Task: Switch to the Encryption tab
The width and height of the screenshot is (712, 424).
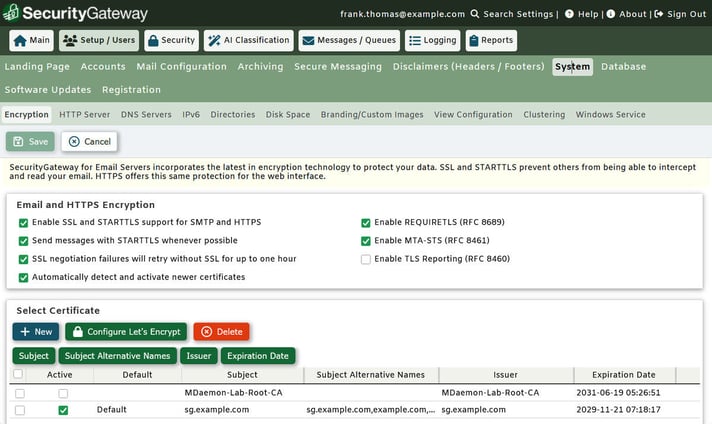Action: point(26,115)
